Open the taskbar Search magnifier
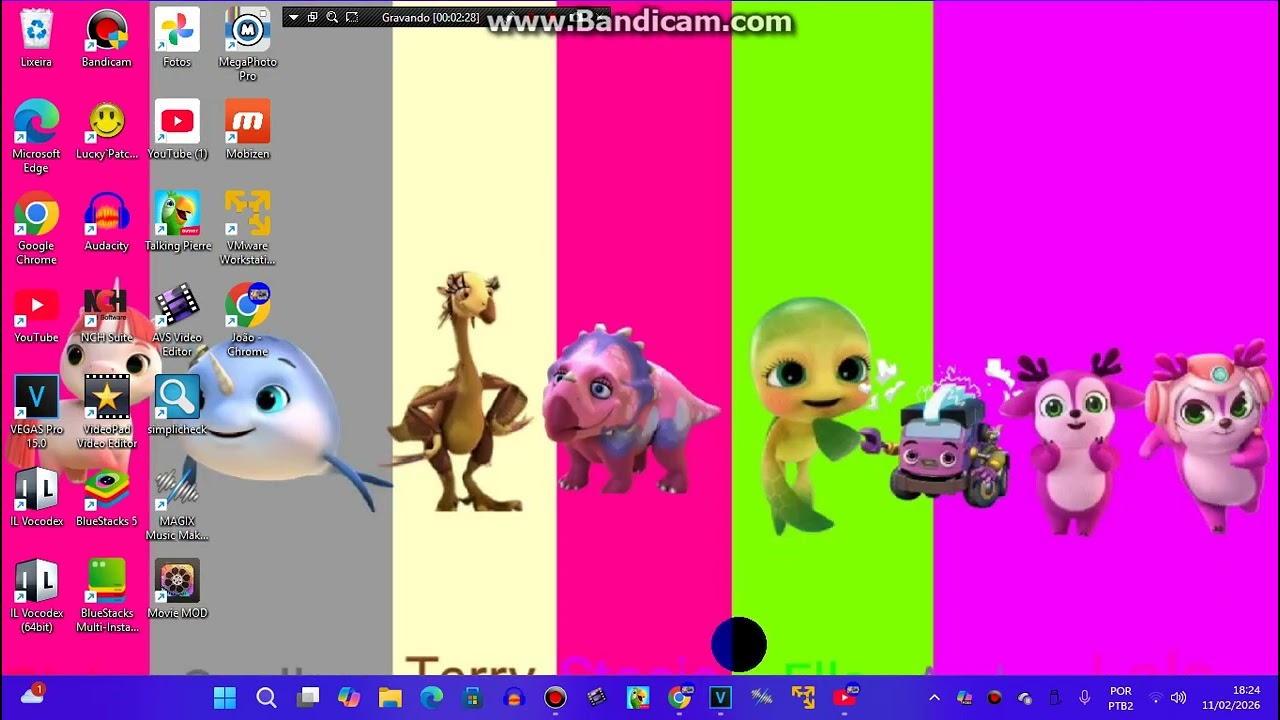Image resolution: width=1280 pixels, height=720 pixels. (266, 697)
